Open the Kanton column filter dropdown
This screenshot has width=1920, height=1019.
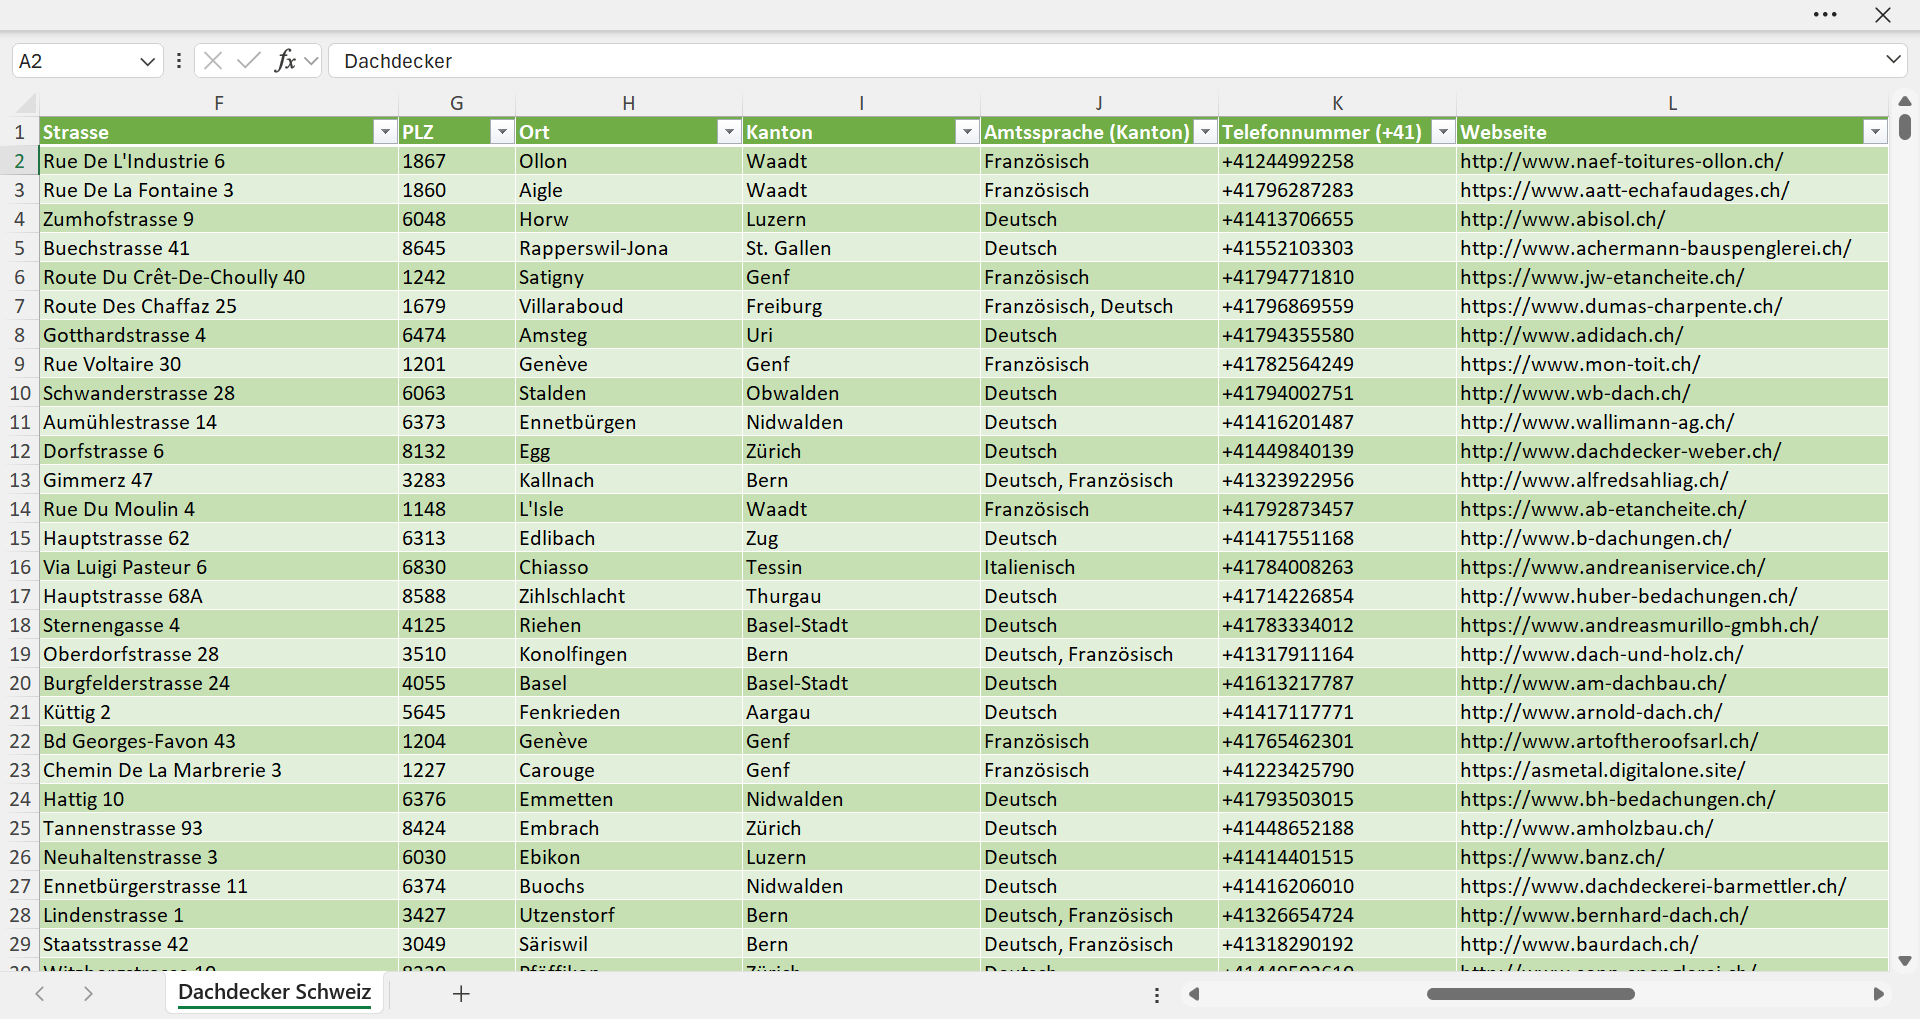(967, 132)
